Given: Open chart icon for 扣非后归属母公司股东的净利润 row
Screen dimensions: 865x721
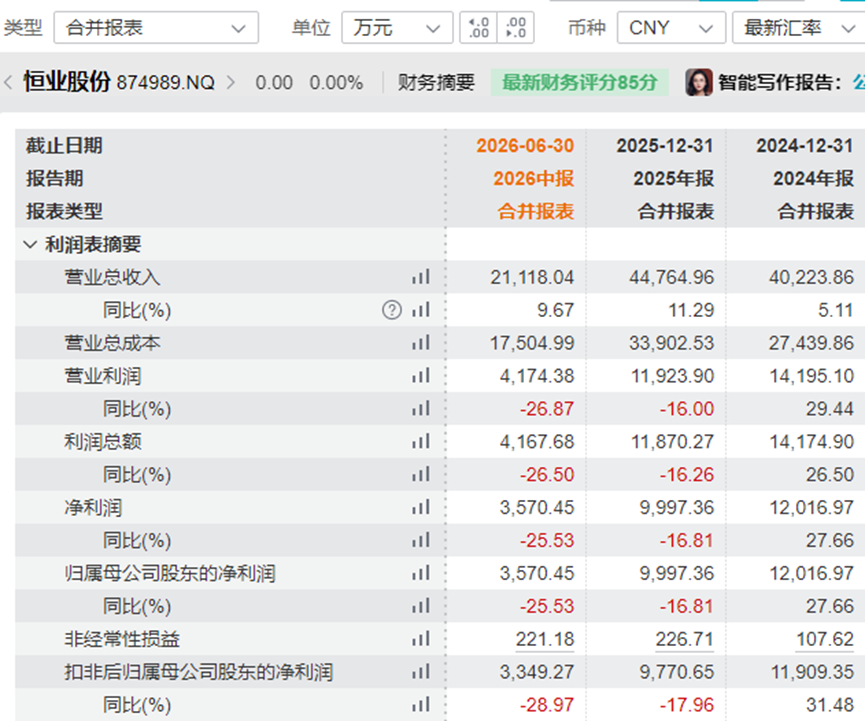Looking at the screenshot, I should coord(420,672).
